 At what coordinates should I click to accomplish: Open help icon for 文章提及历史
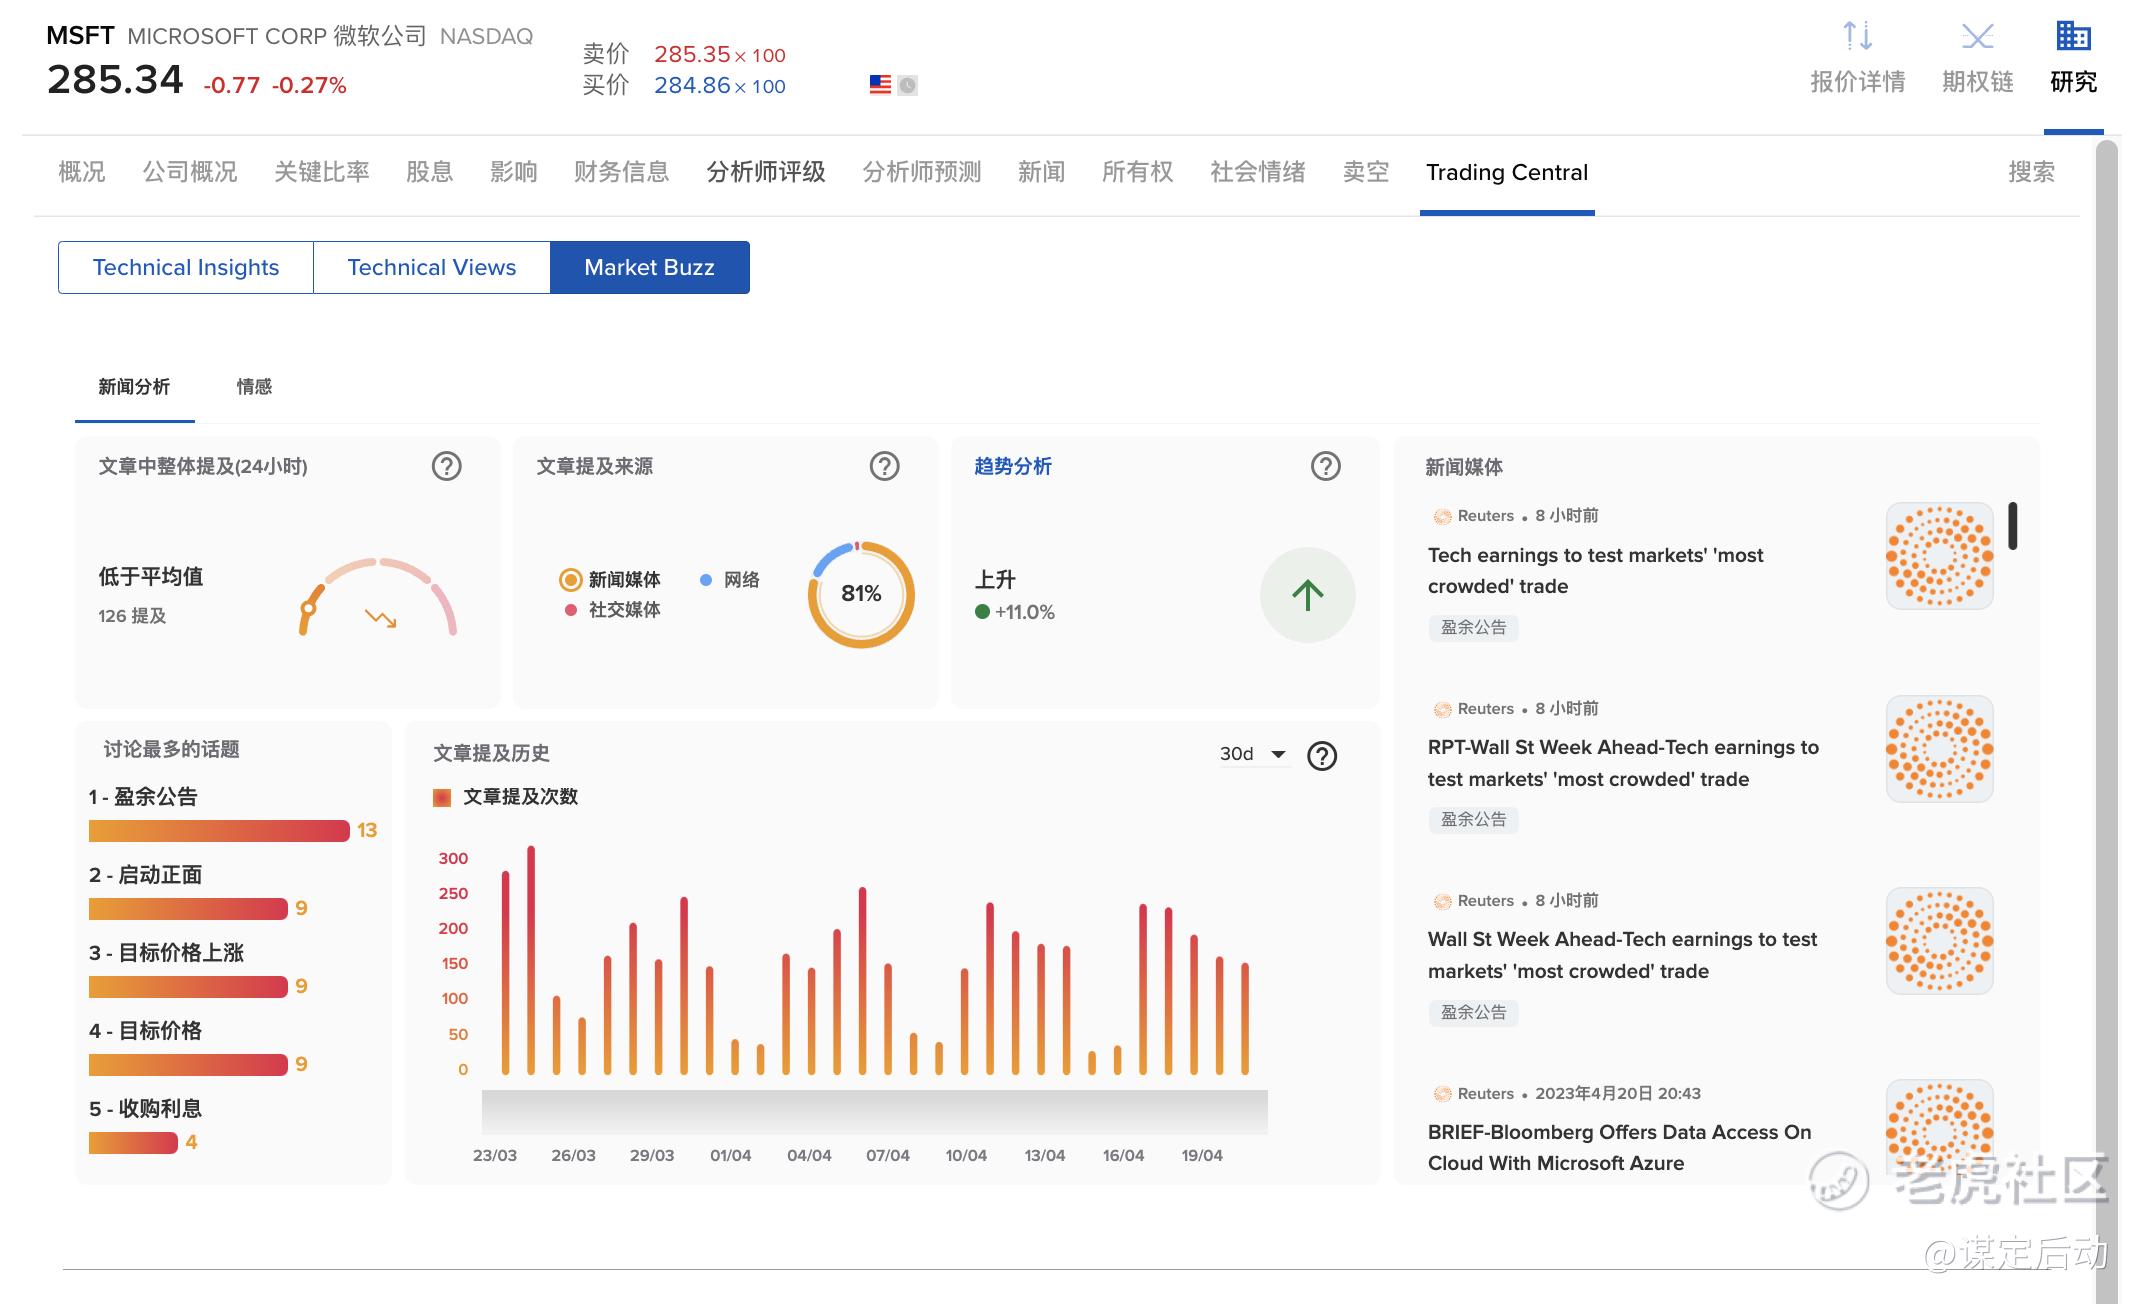1322,756
